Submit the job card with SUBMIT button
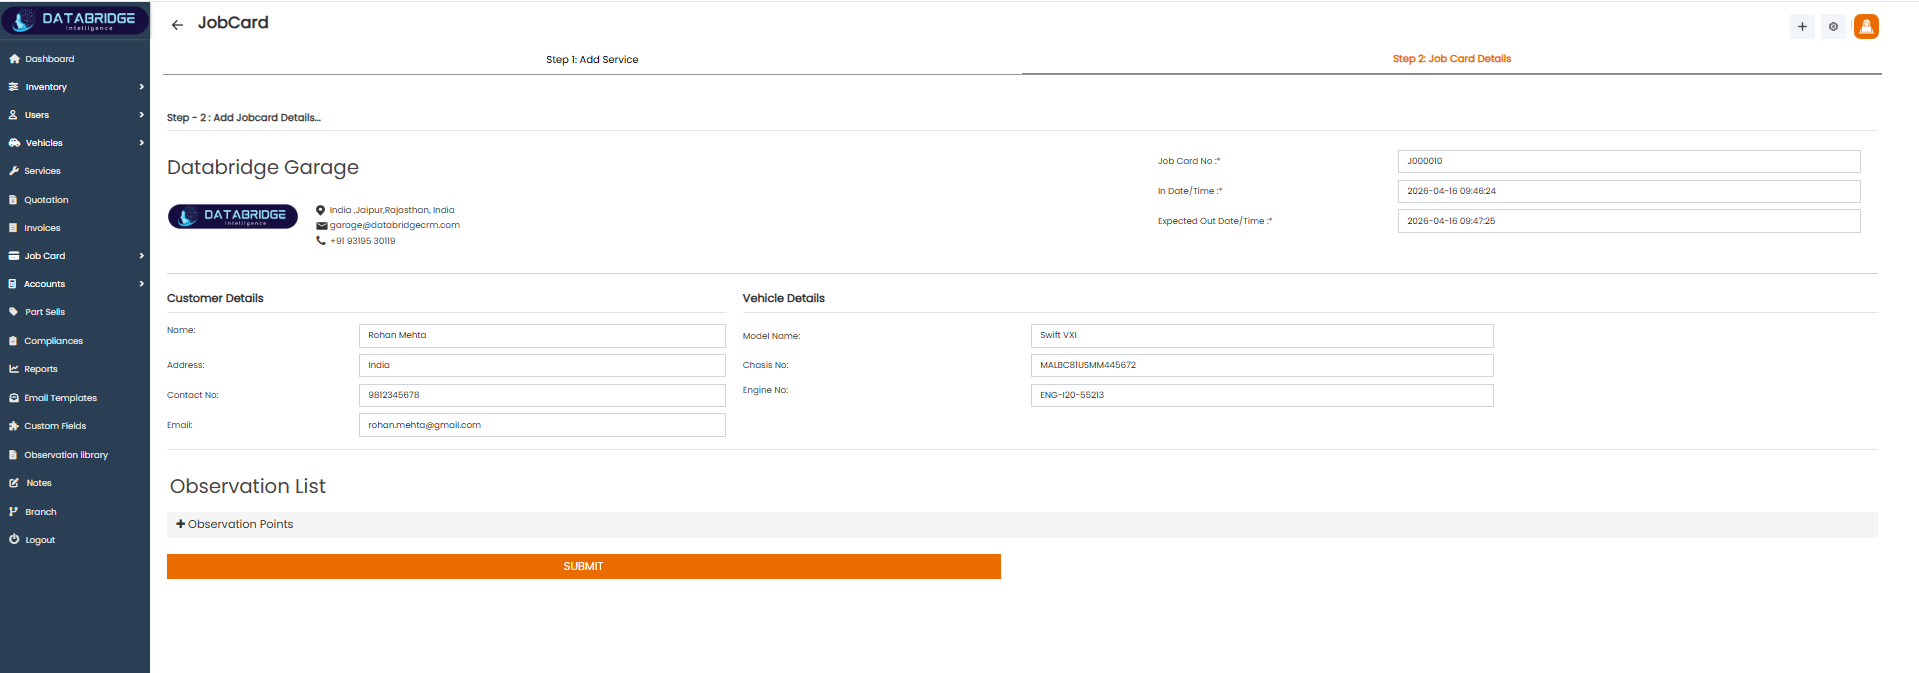1919x673 pixels. coord(584,566)
